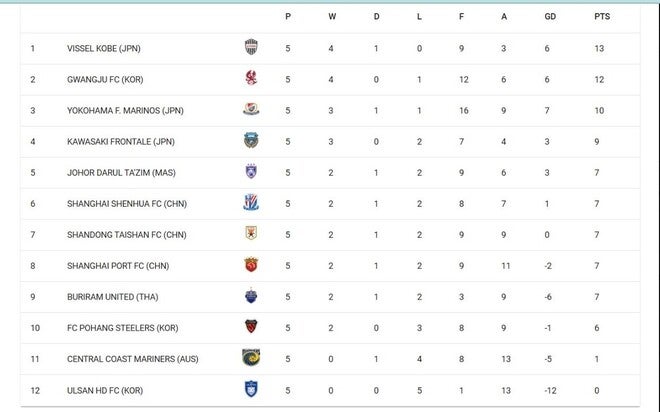
Task: Click the W wins column header
Action: coord(332,16)
